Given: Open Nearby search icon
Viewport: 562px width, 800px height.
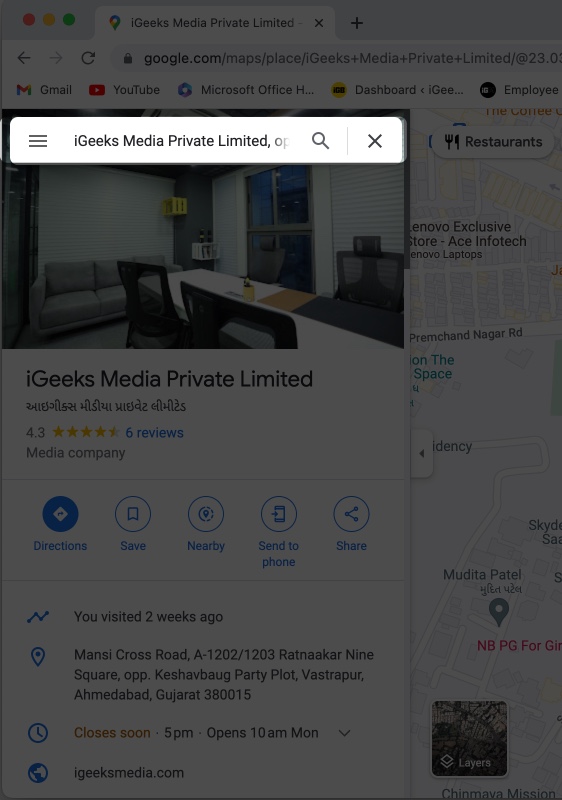Looking at the screenshot, I should pyautogui.click(x=206, y=514).
